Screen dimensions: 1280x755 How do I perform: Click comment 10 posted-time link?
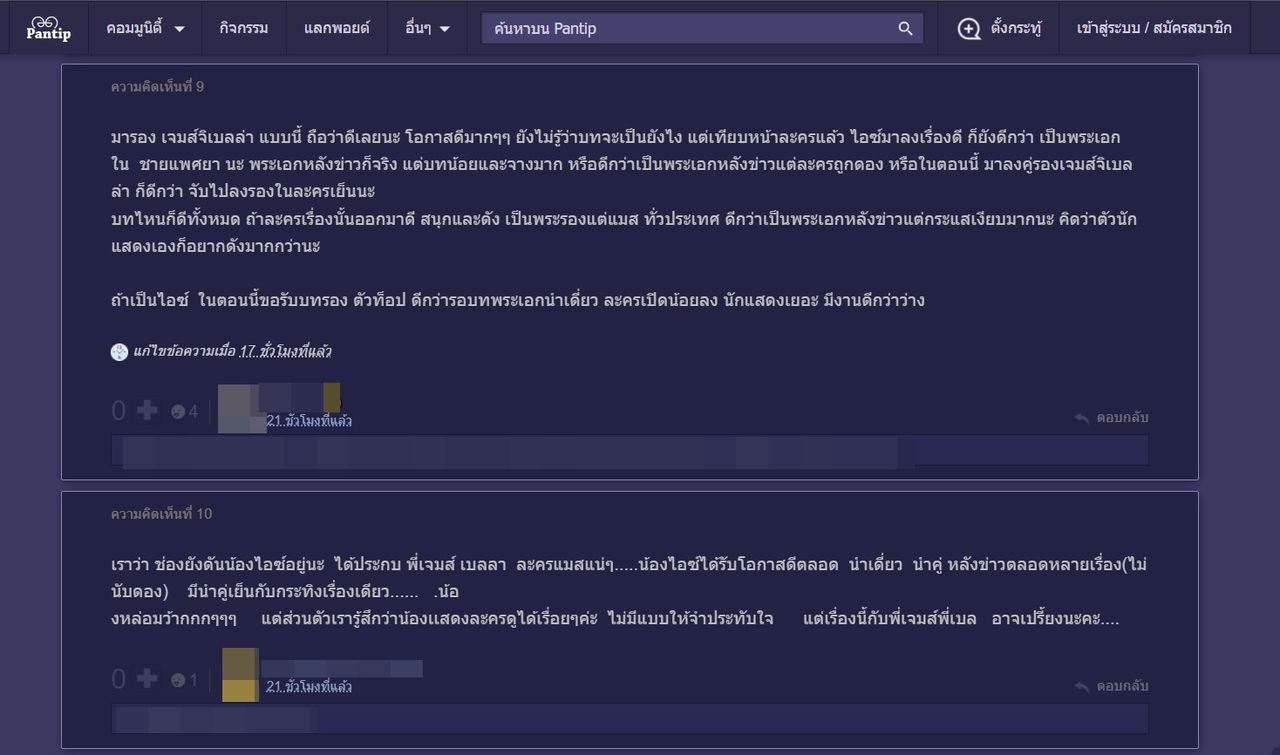pos(309,688)
